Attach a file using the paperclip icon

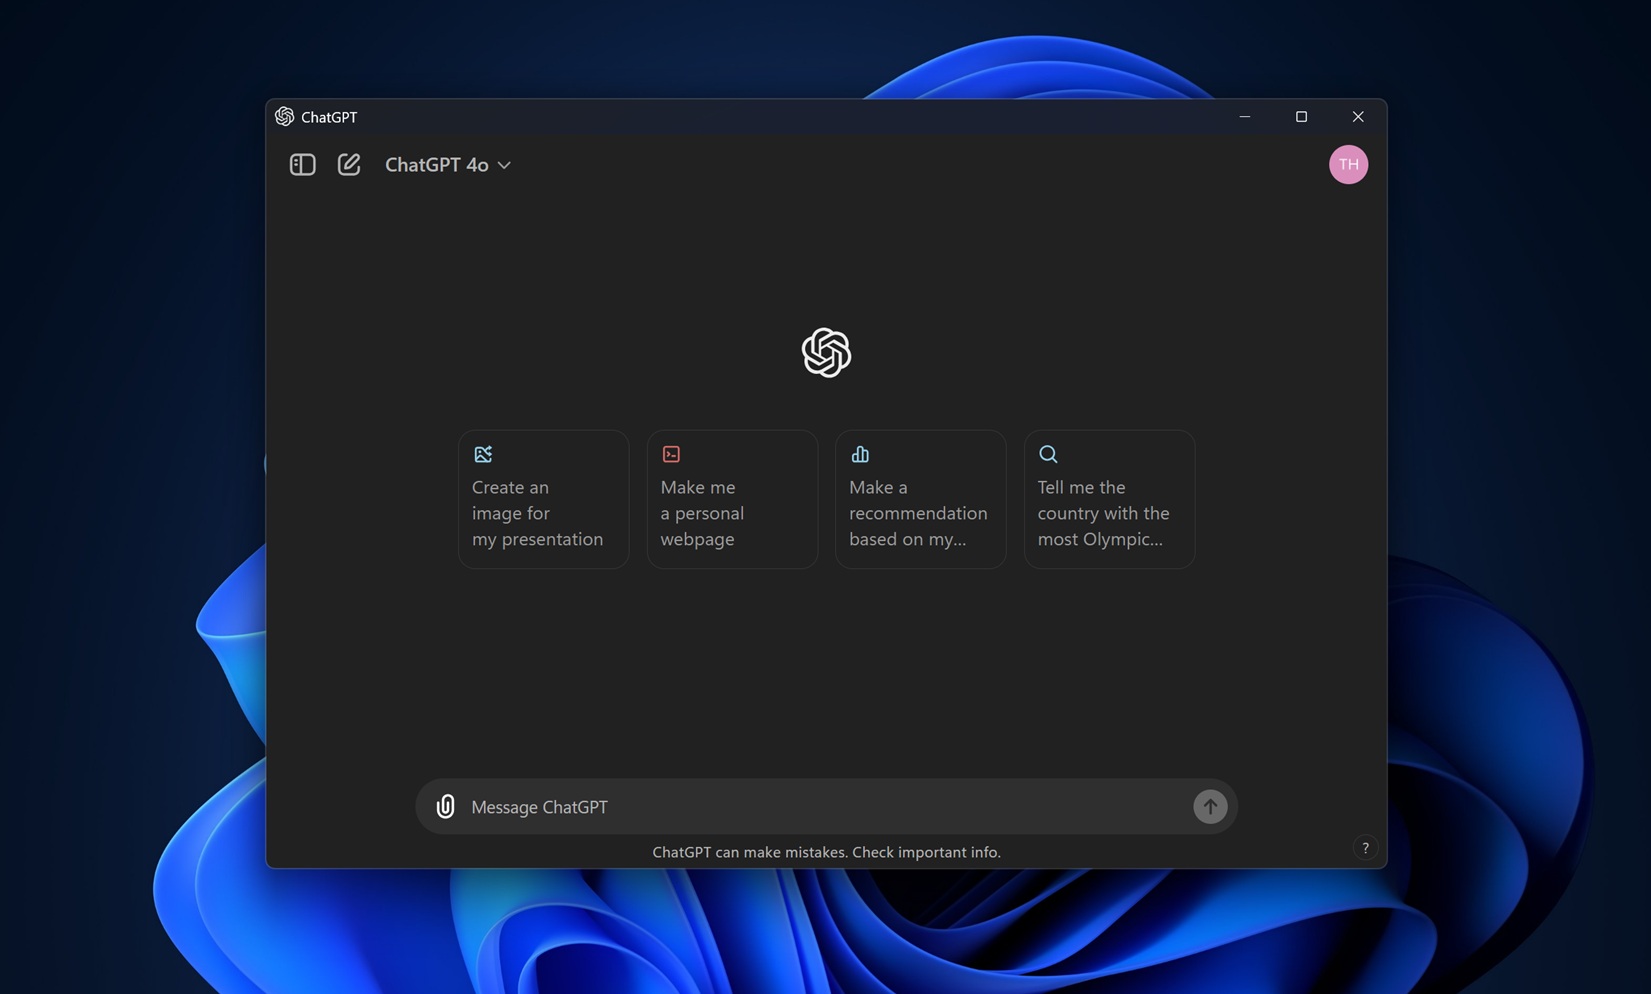(x=445, y=806)
